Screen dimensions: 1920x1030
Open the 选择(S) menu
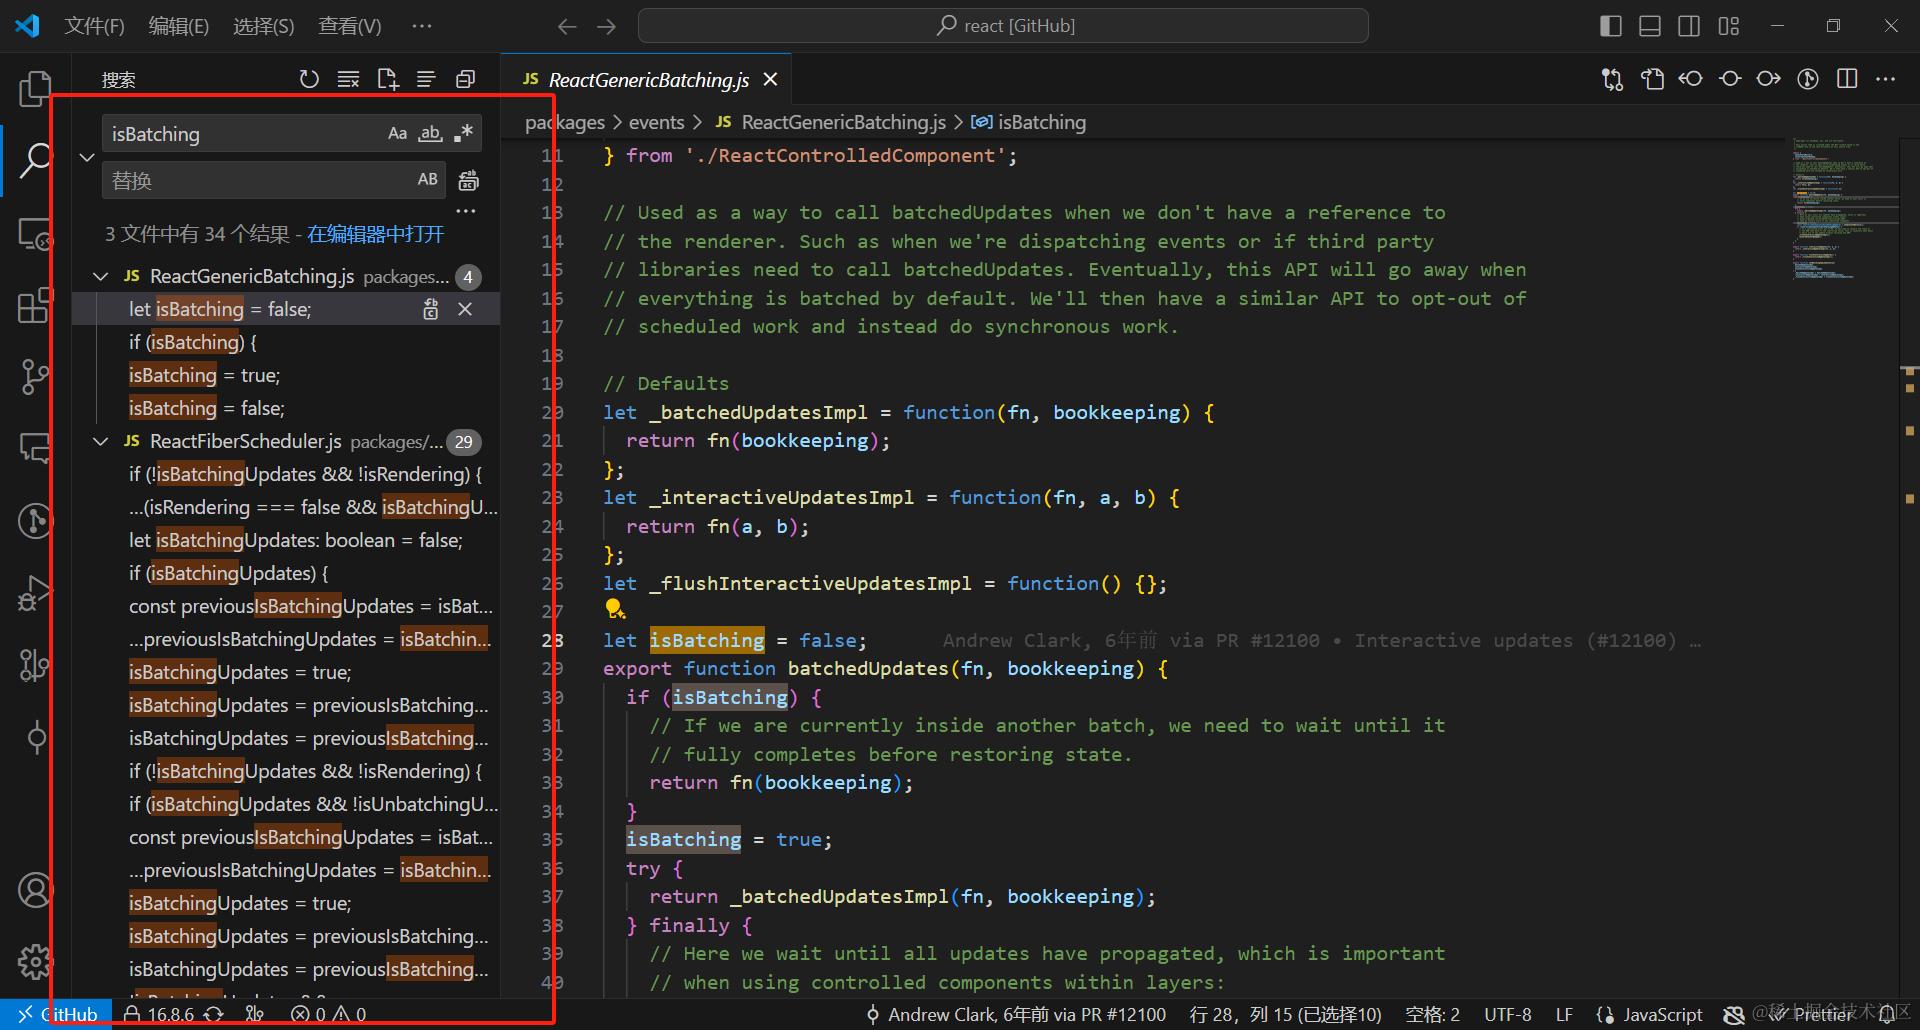pos(264,26)
